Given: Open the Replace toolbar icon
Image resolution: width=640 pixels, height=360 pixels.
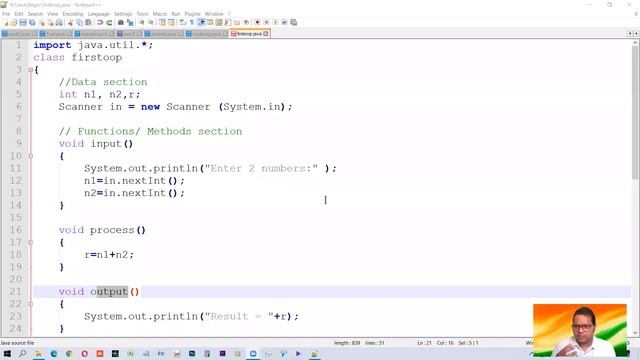Looking at the screenshot, I should (x=130, y=22).
